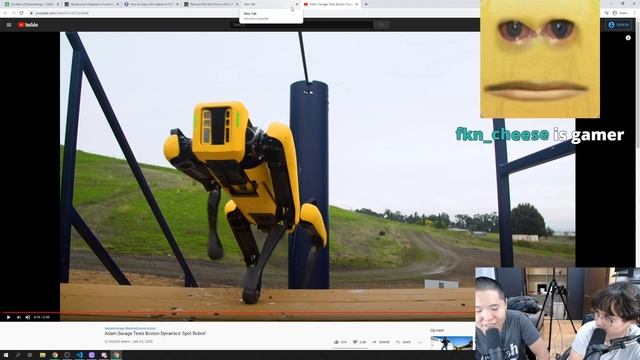Click the YouTube search magnifier button

point(382,25)
